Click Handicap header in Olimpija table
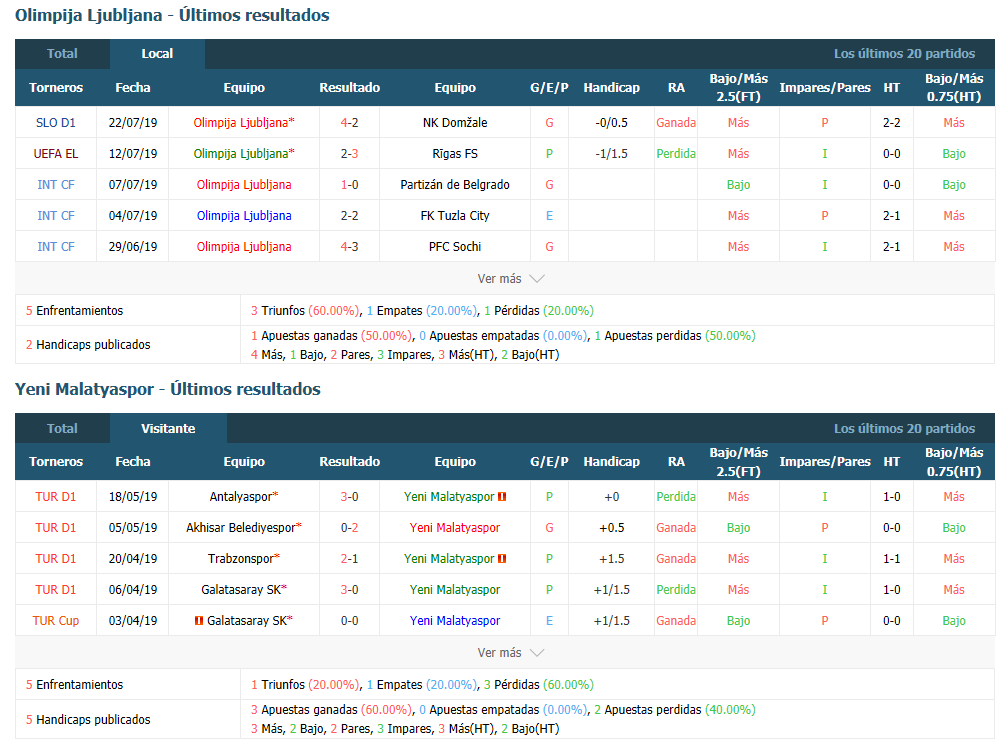This screenshot has height=741, width=1006. [611, 88]
